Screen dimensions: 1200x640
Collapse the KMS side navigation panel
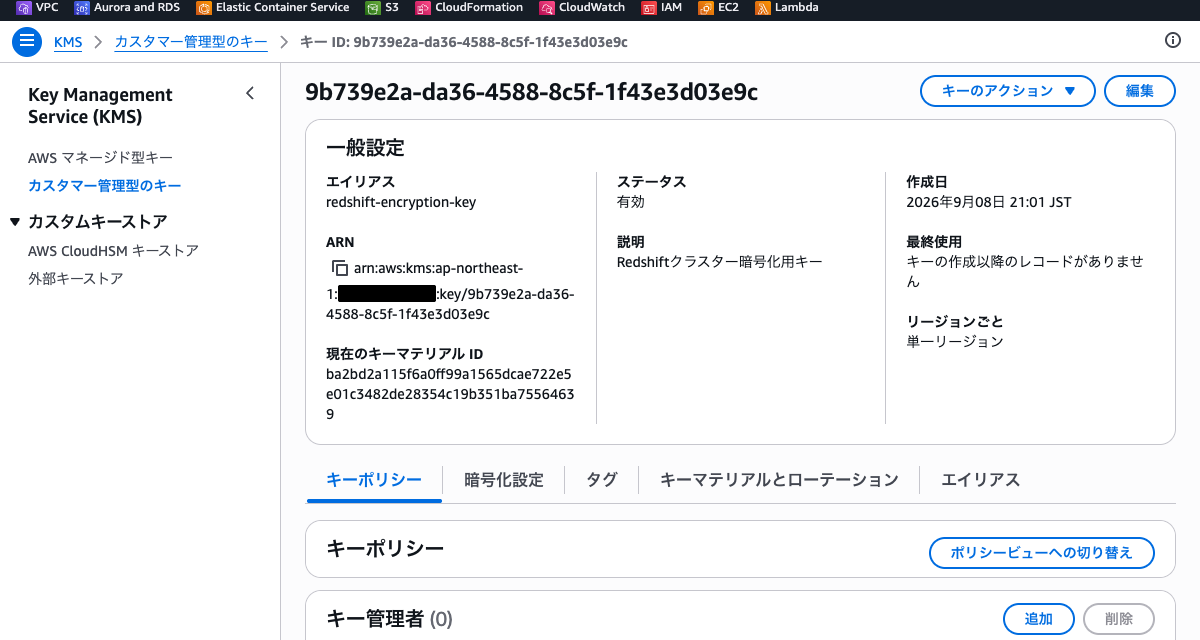click(250, 94)
